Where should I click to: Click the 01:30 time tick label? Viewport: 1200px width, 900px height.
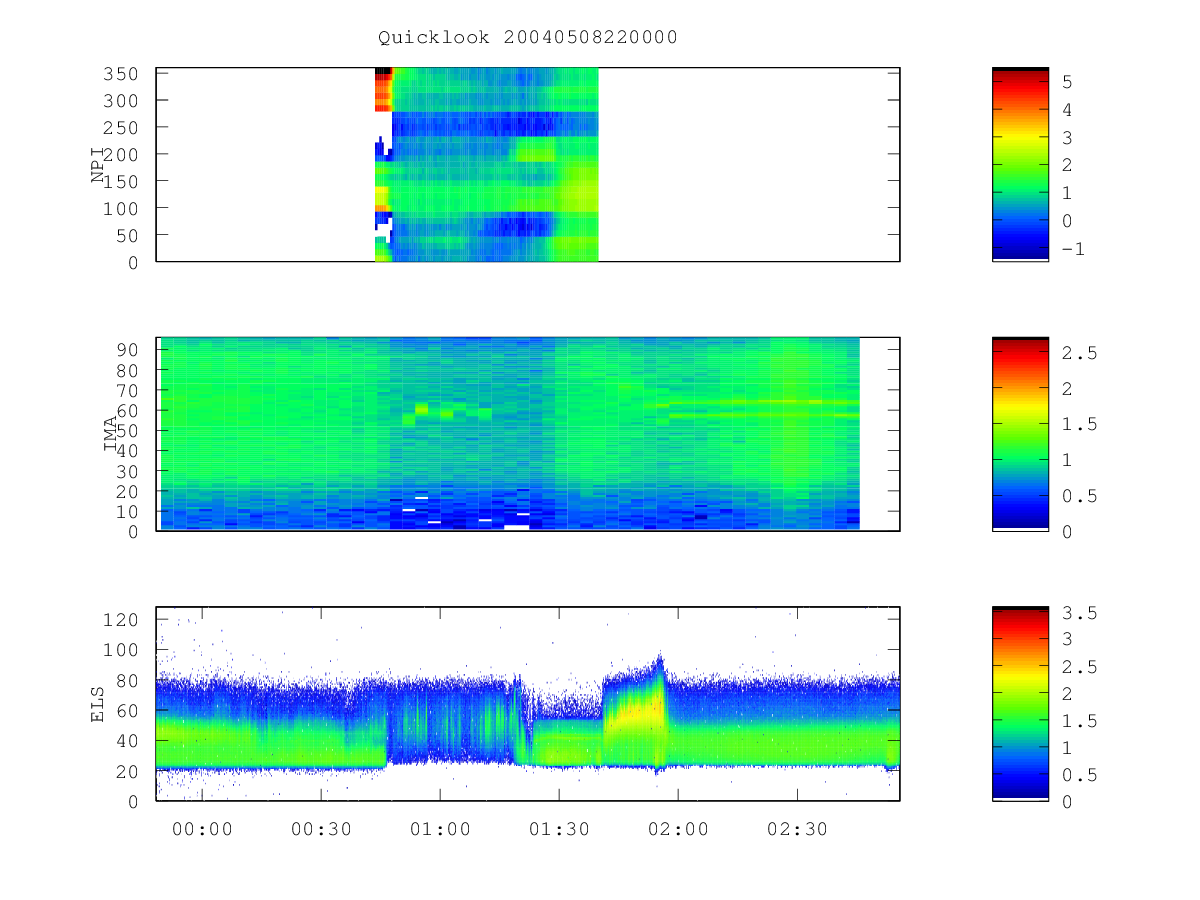(x=559, y=829)
